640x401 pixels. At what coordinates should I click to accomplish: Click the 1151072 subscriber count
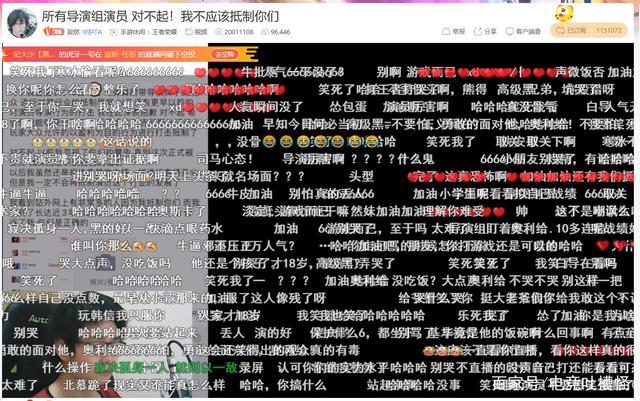click(609, 31)
